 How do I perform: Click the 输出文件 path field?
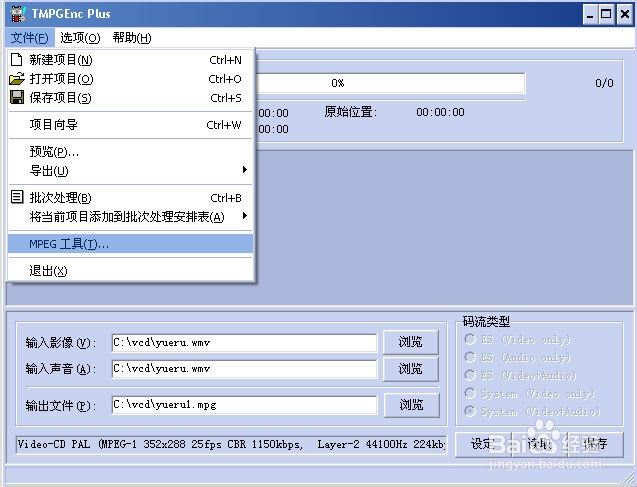[244, 405]
